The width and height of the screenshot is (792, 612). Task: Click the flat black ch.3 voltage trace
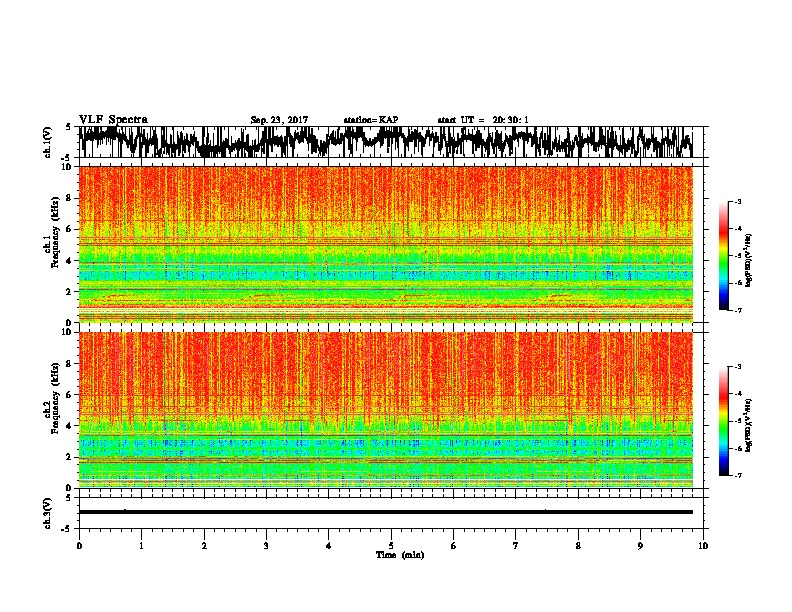click(x=385, y=512)
